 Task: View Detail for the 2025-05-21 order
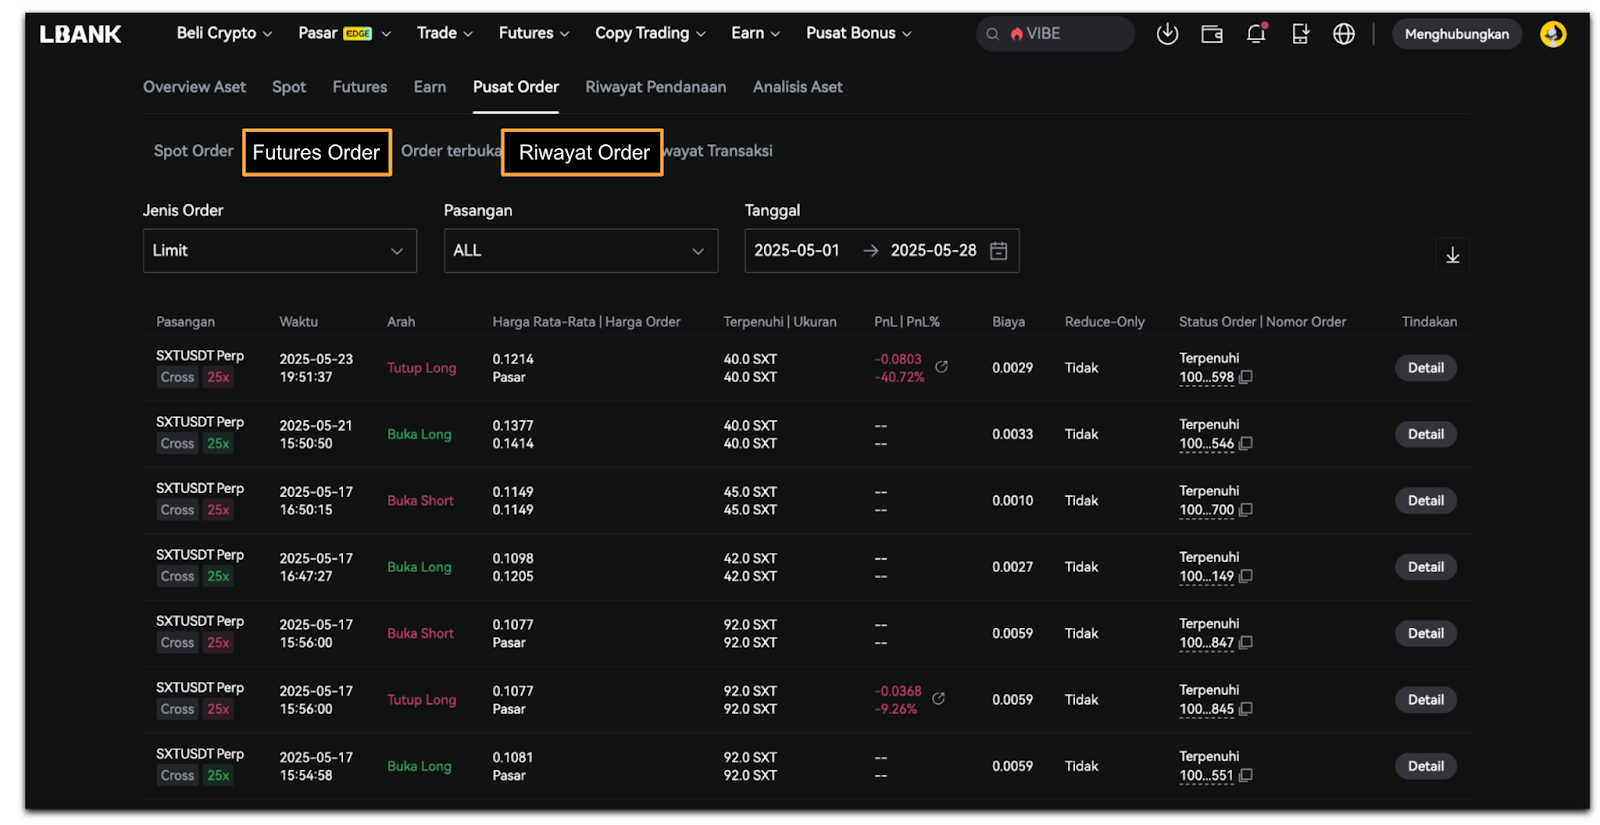point(1425,434)
